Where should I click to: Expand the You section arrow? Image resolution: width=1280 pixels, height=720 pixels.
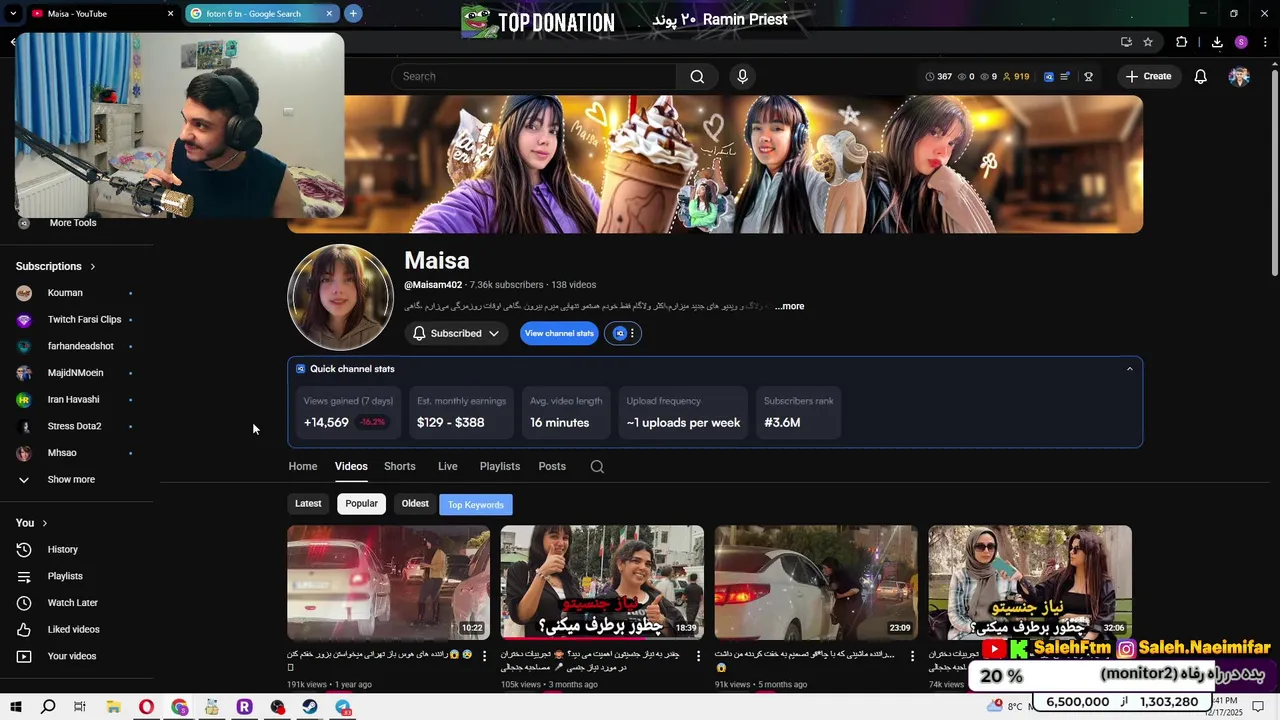tap(44, 523)
